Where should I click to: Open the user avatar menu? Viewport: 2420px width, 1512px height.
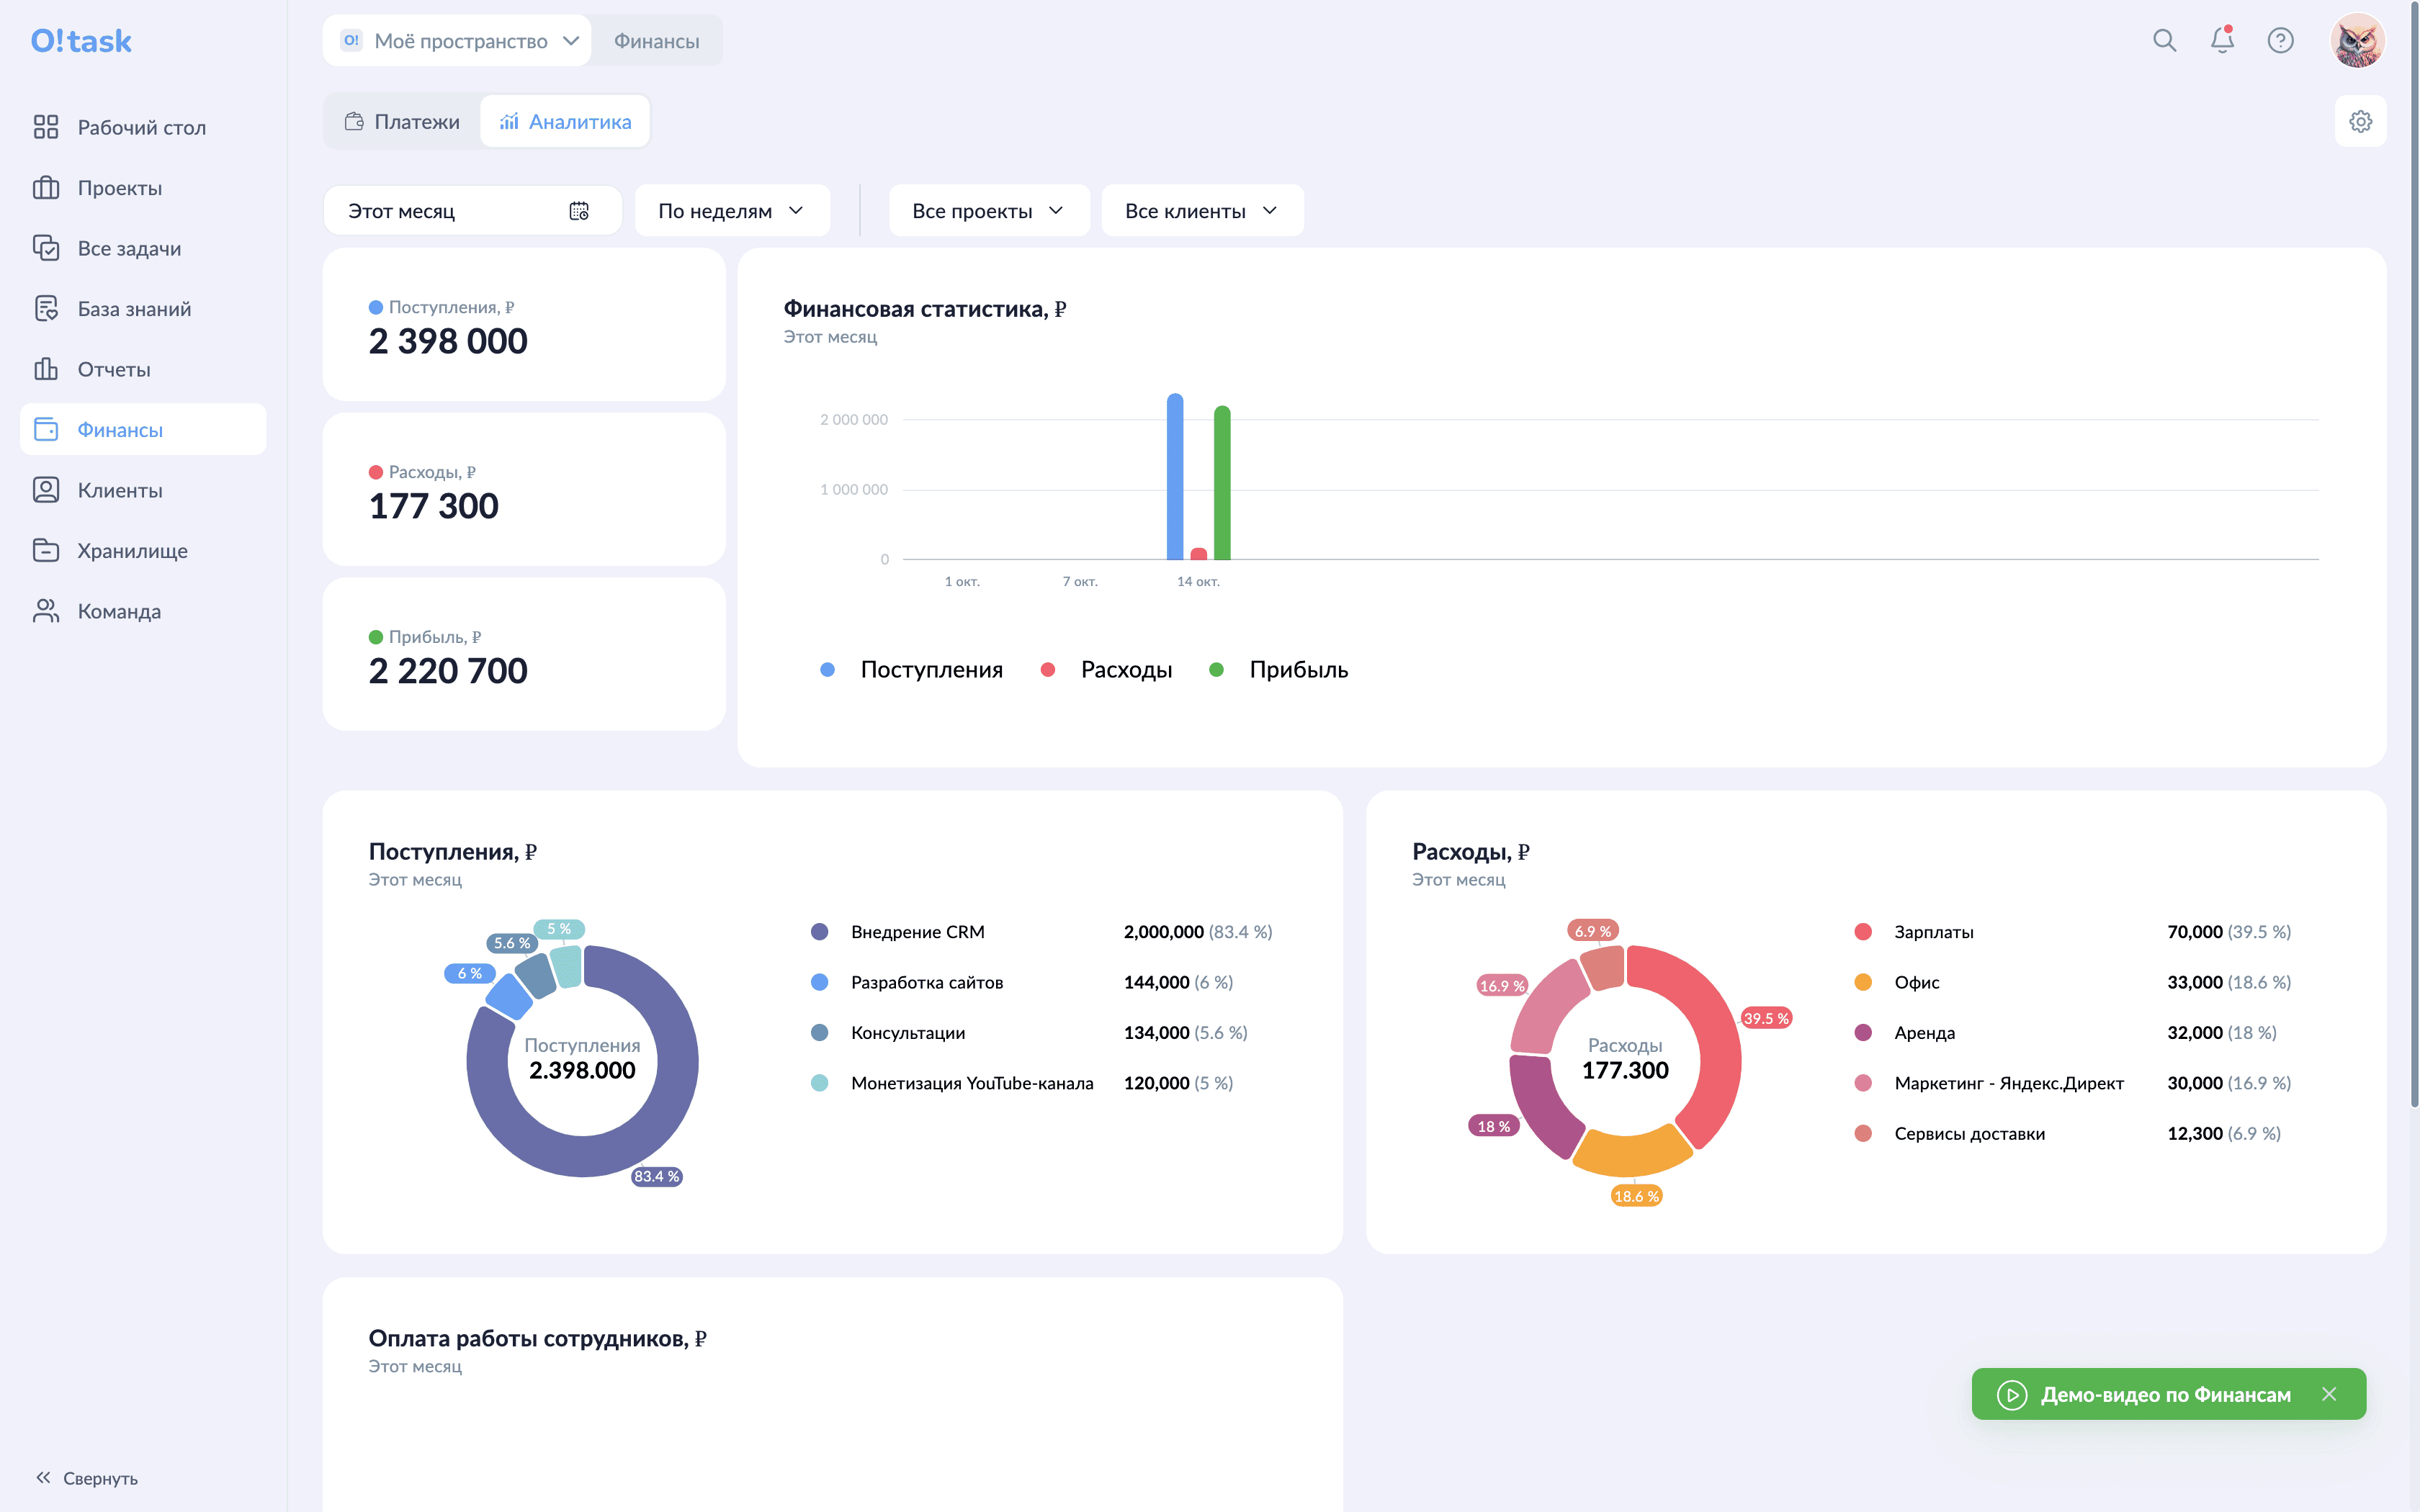tap(2357, 41)
